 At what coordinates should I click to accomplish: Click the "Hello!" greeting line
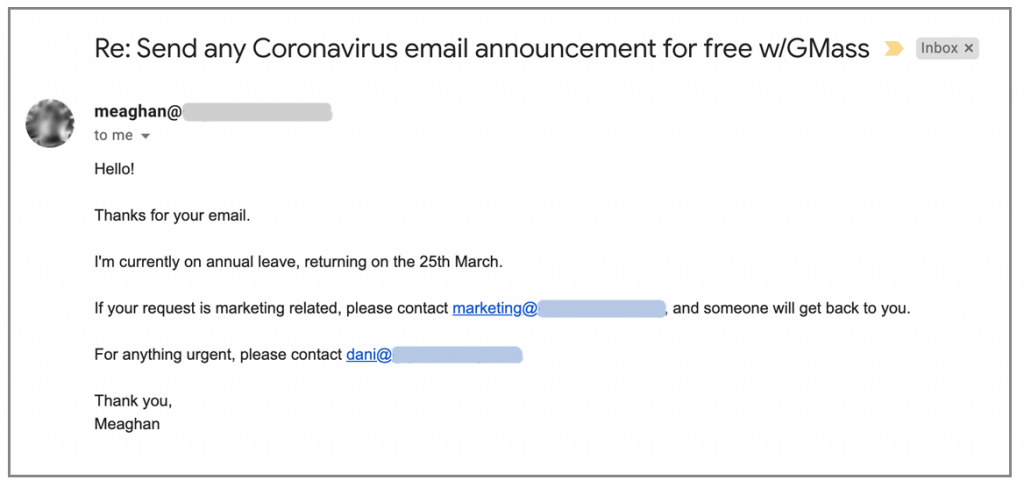click(114, 169)
